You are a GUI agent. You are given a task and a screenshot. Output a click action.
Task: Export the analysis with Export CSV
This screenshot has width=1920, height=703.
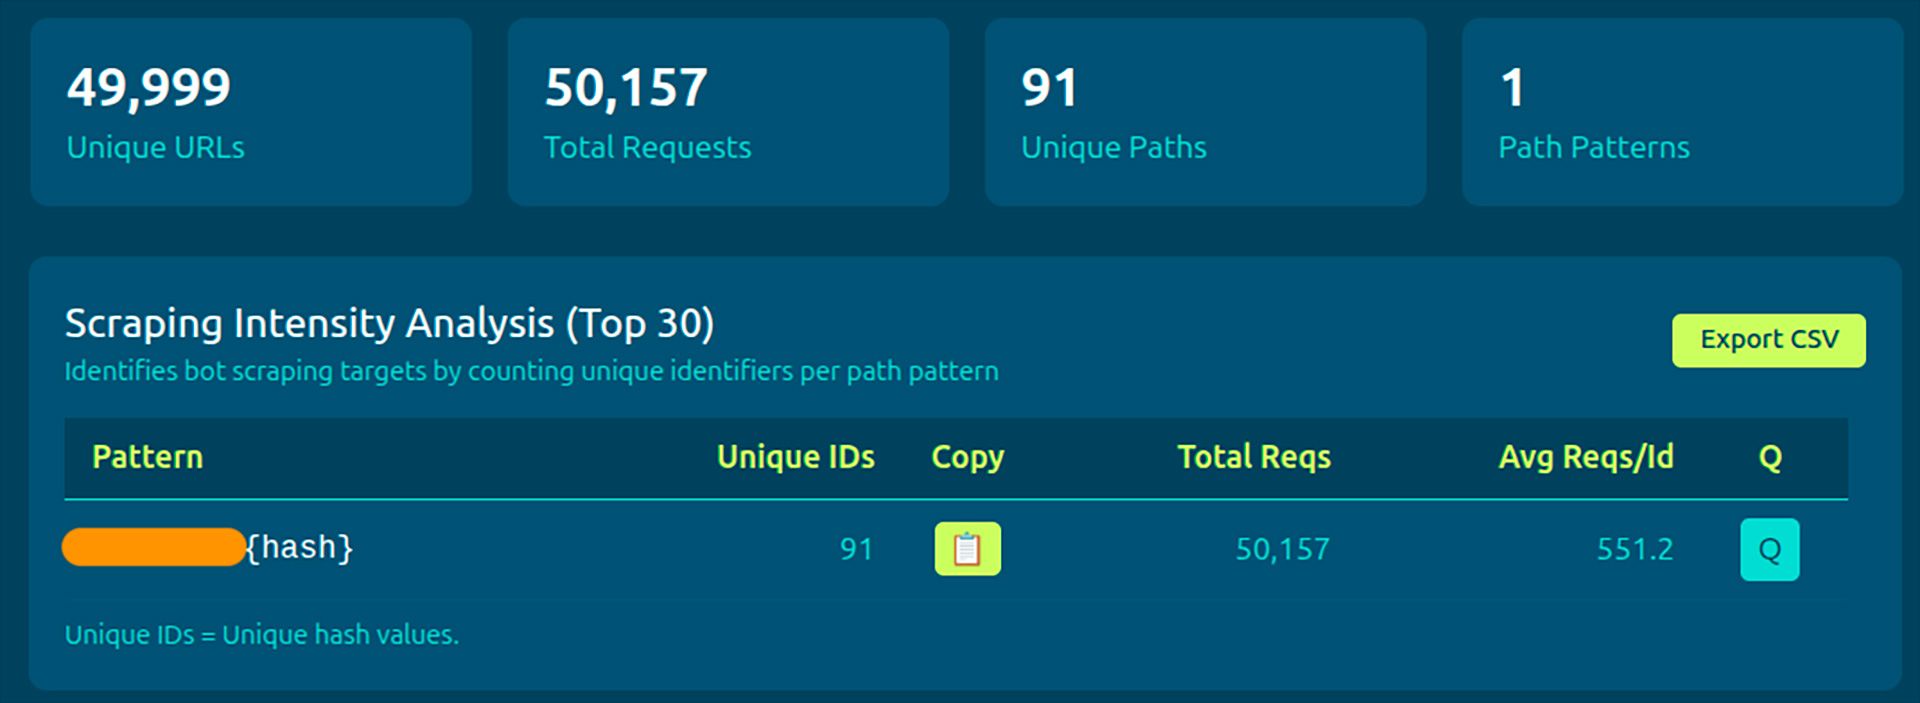pos(1768,340)
